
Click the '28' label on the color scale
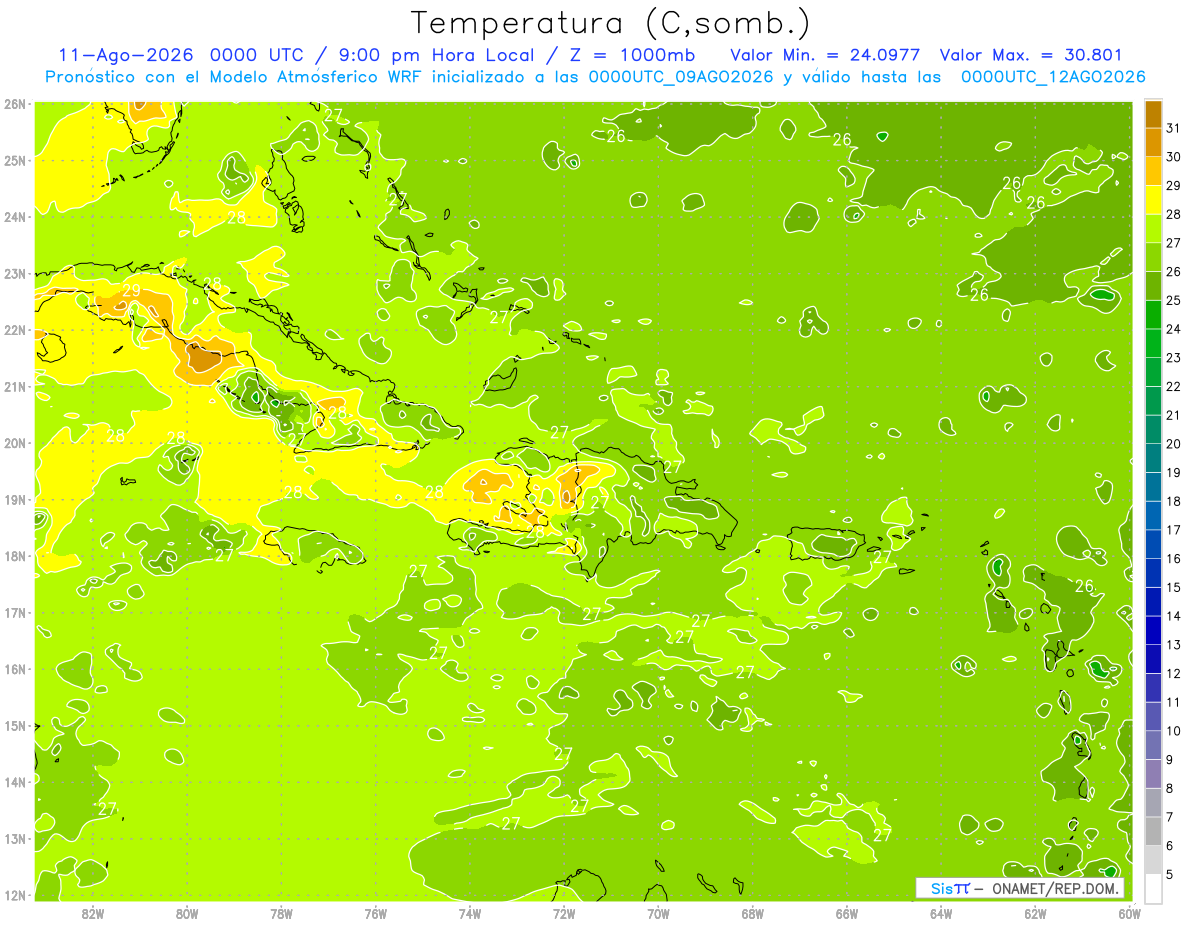point(1173,214)
